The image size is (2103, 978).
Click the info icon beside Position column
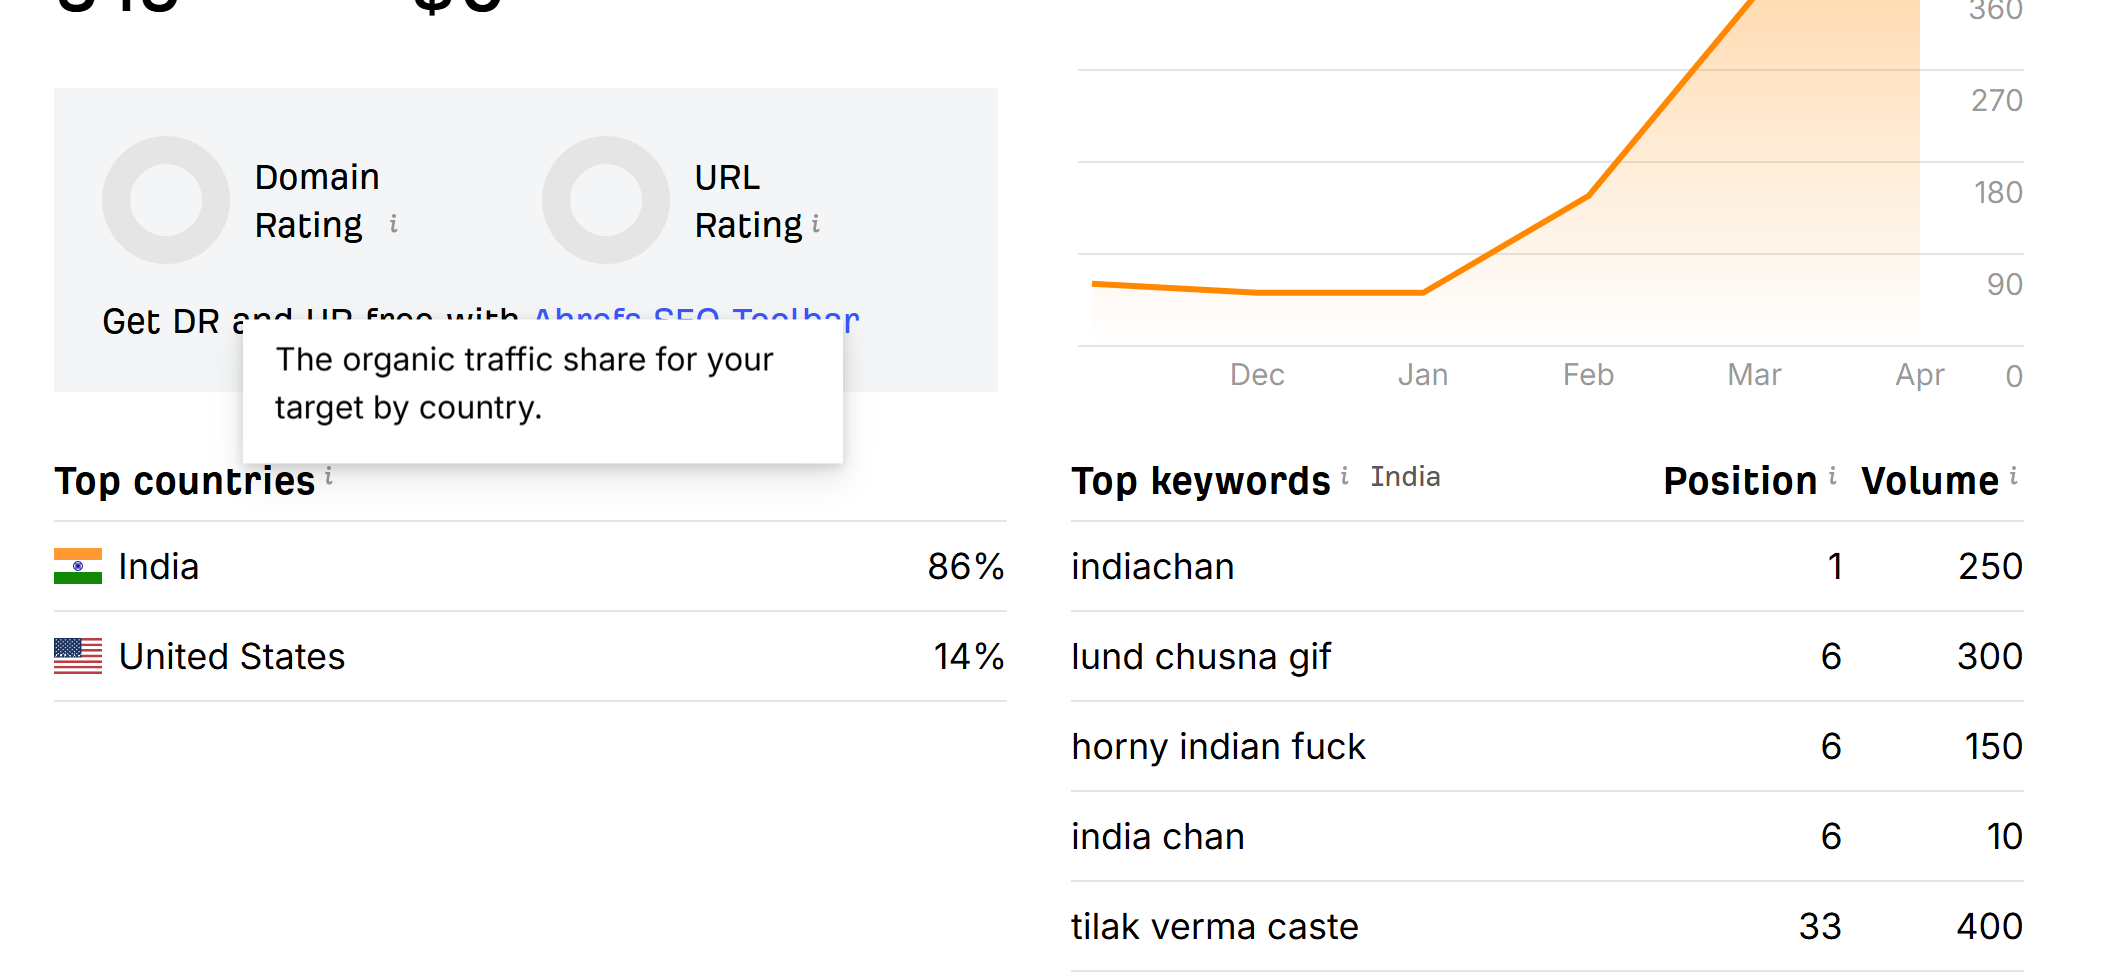click(x=1833, y=476)
